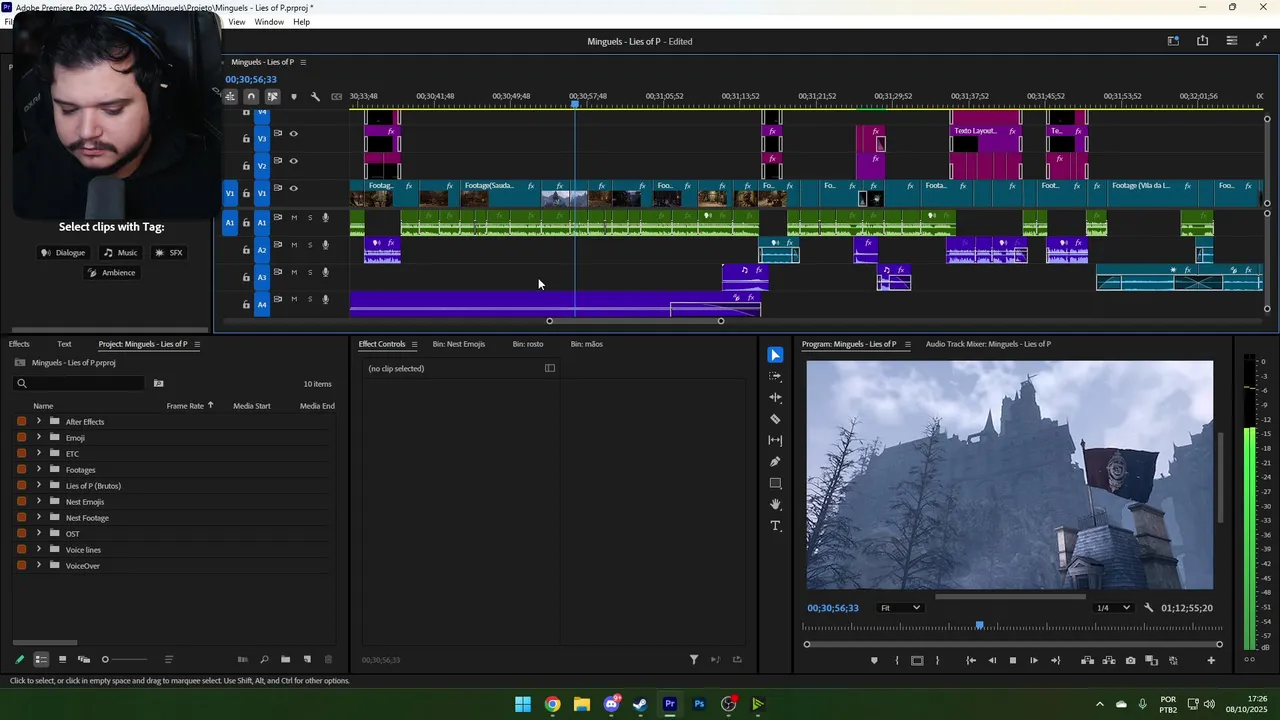
Task: Adjust the Project panel thumbnail zoom slider
Action: (x=124, y=660)
